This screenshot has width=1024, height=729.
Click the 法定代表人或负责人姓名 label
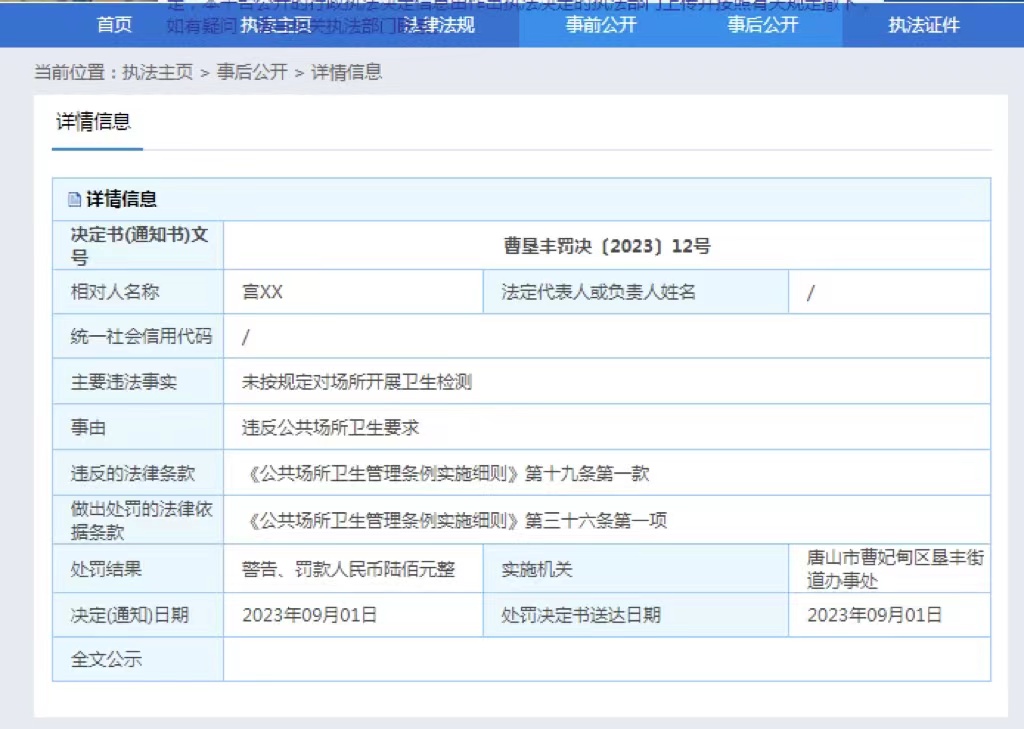click(x=598, y=292)
